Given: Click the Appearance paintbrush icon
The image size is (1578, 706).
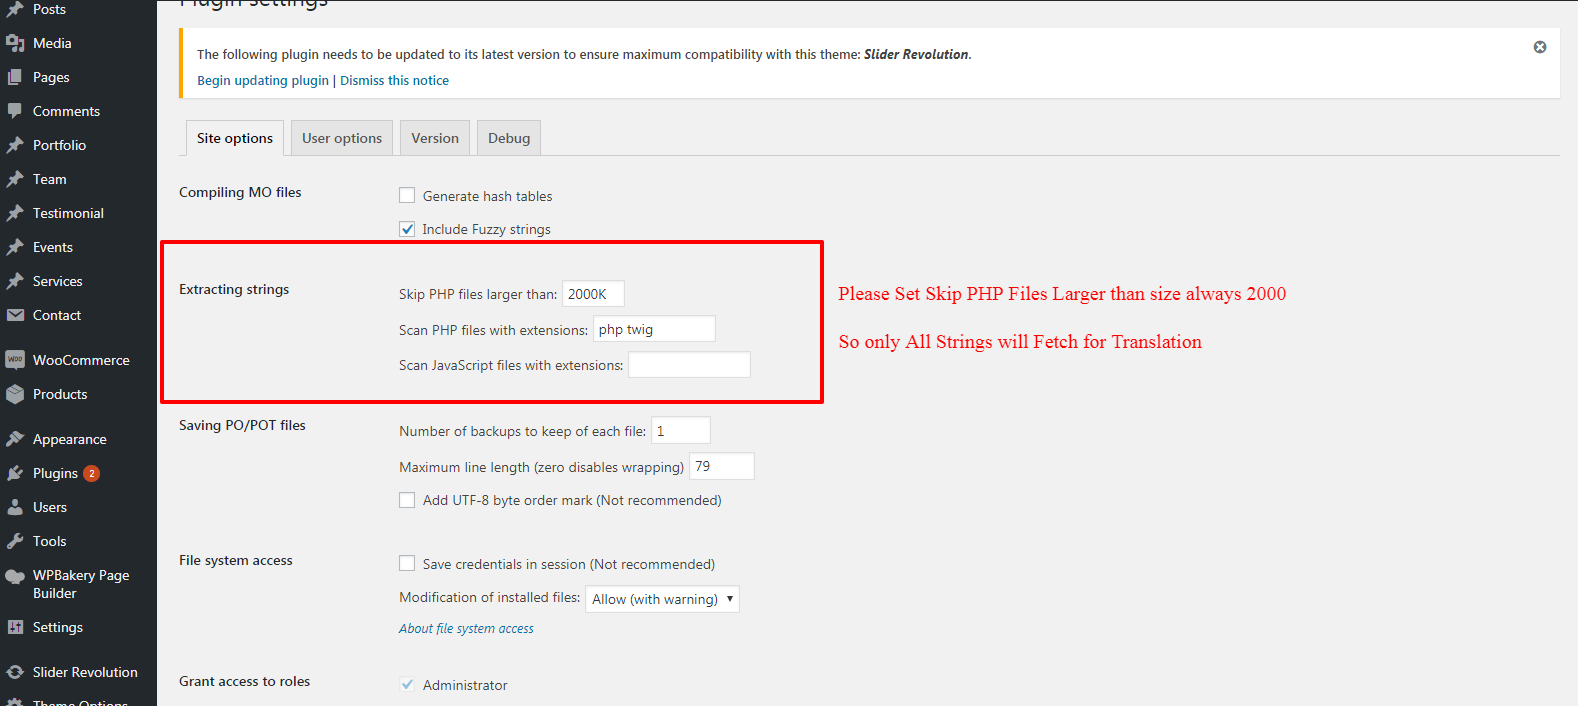Looking at the screenshot, I should coord(15,439).
